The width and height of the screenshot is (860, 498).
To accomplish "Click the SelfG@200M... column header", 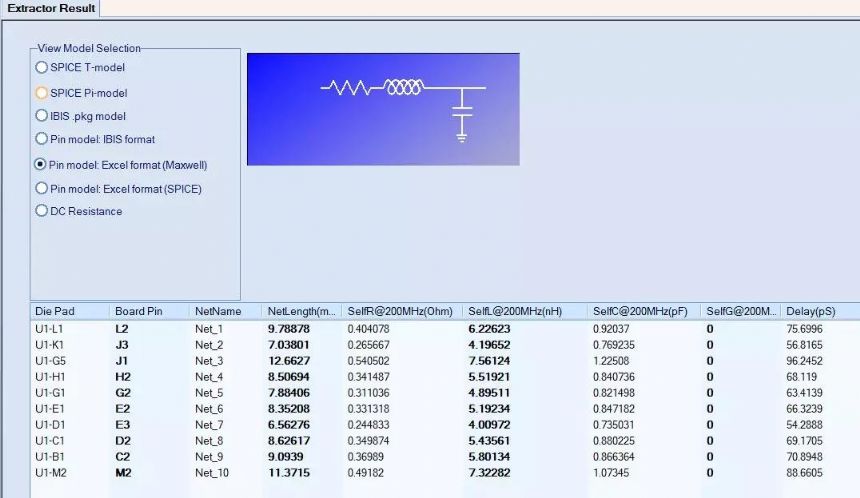I will click(741, 312).
